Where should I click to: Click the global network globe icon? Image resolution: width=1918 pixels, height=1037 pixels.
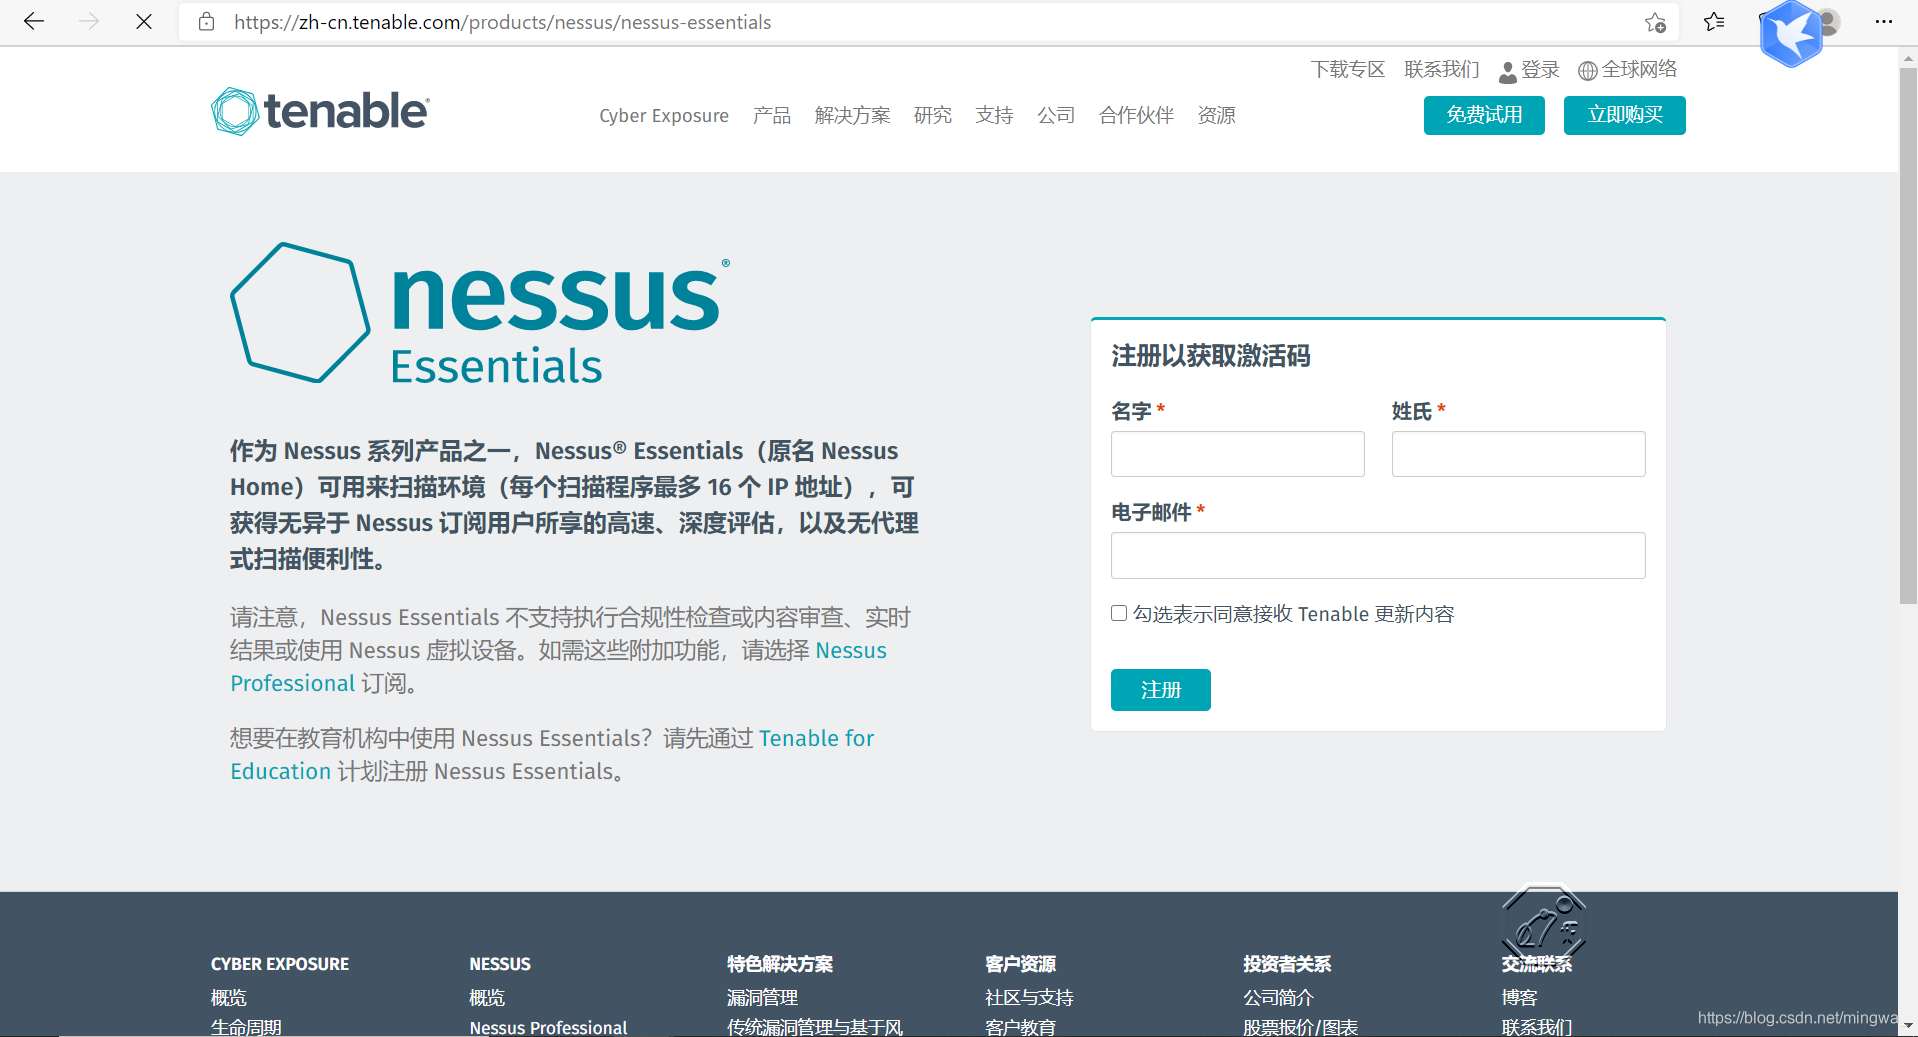(1588, 71)
